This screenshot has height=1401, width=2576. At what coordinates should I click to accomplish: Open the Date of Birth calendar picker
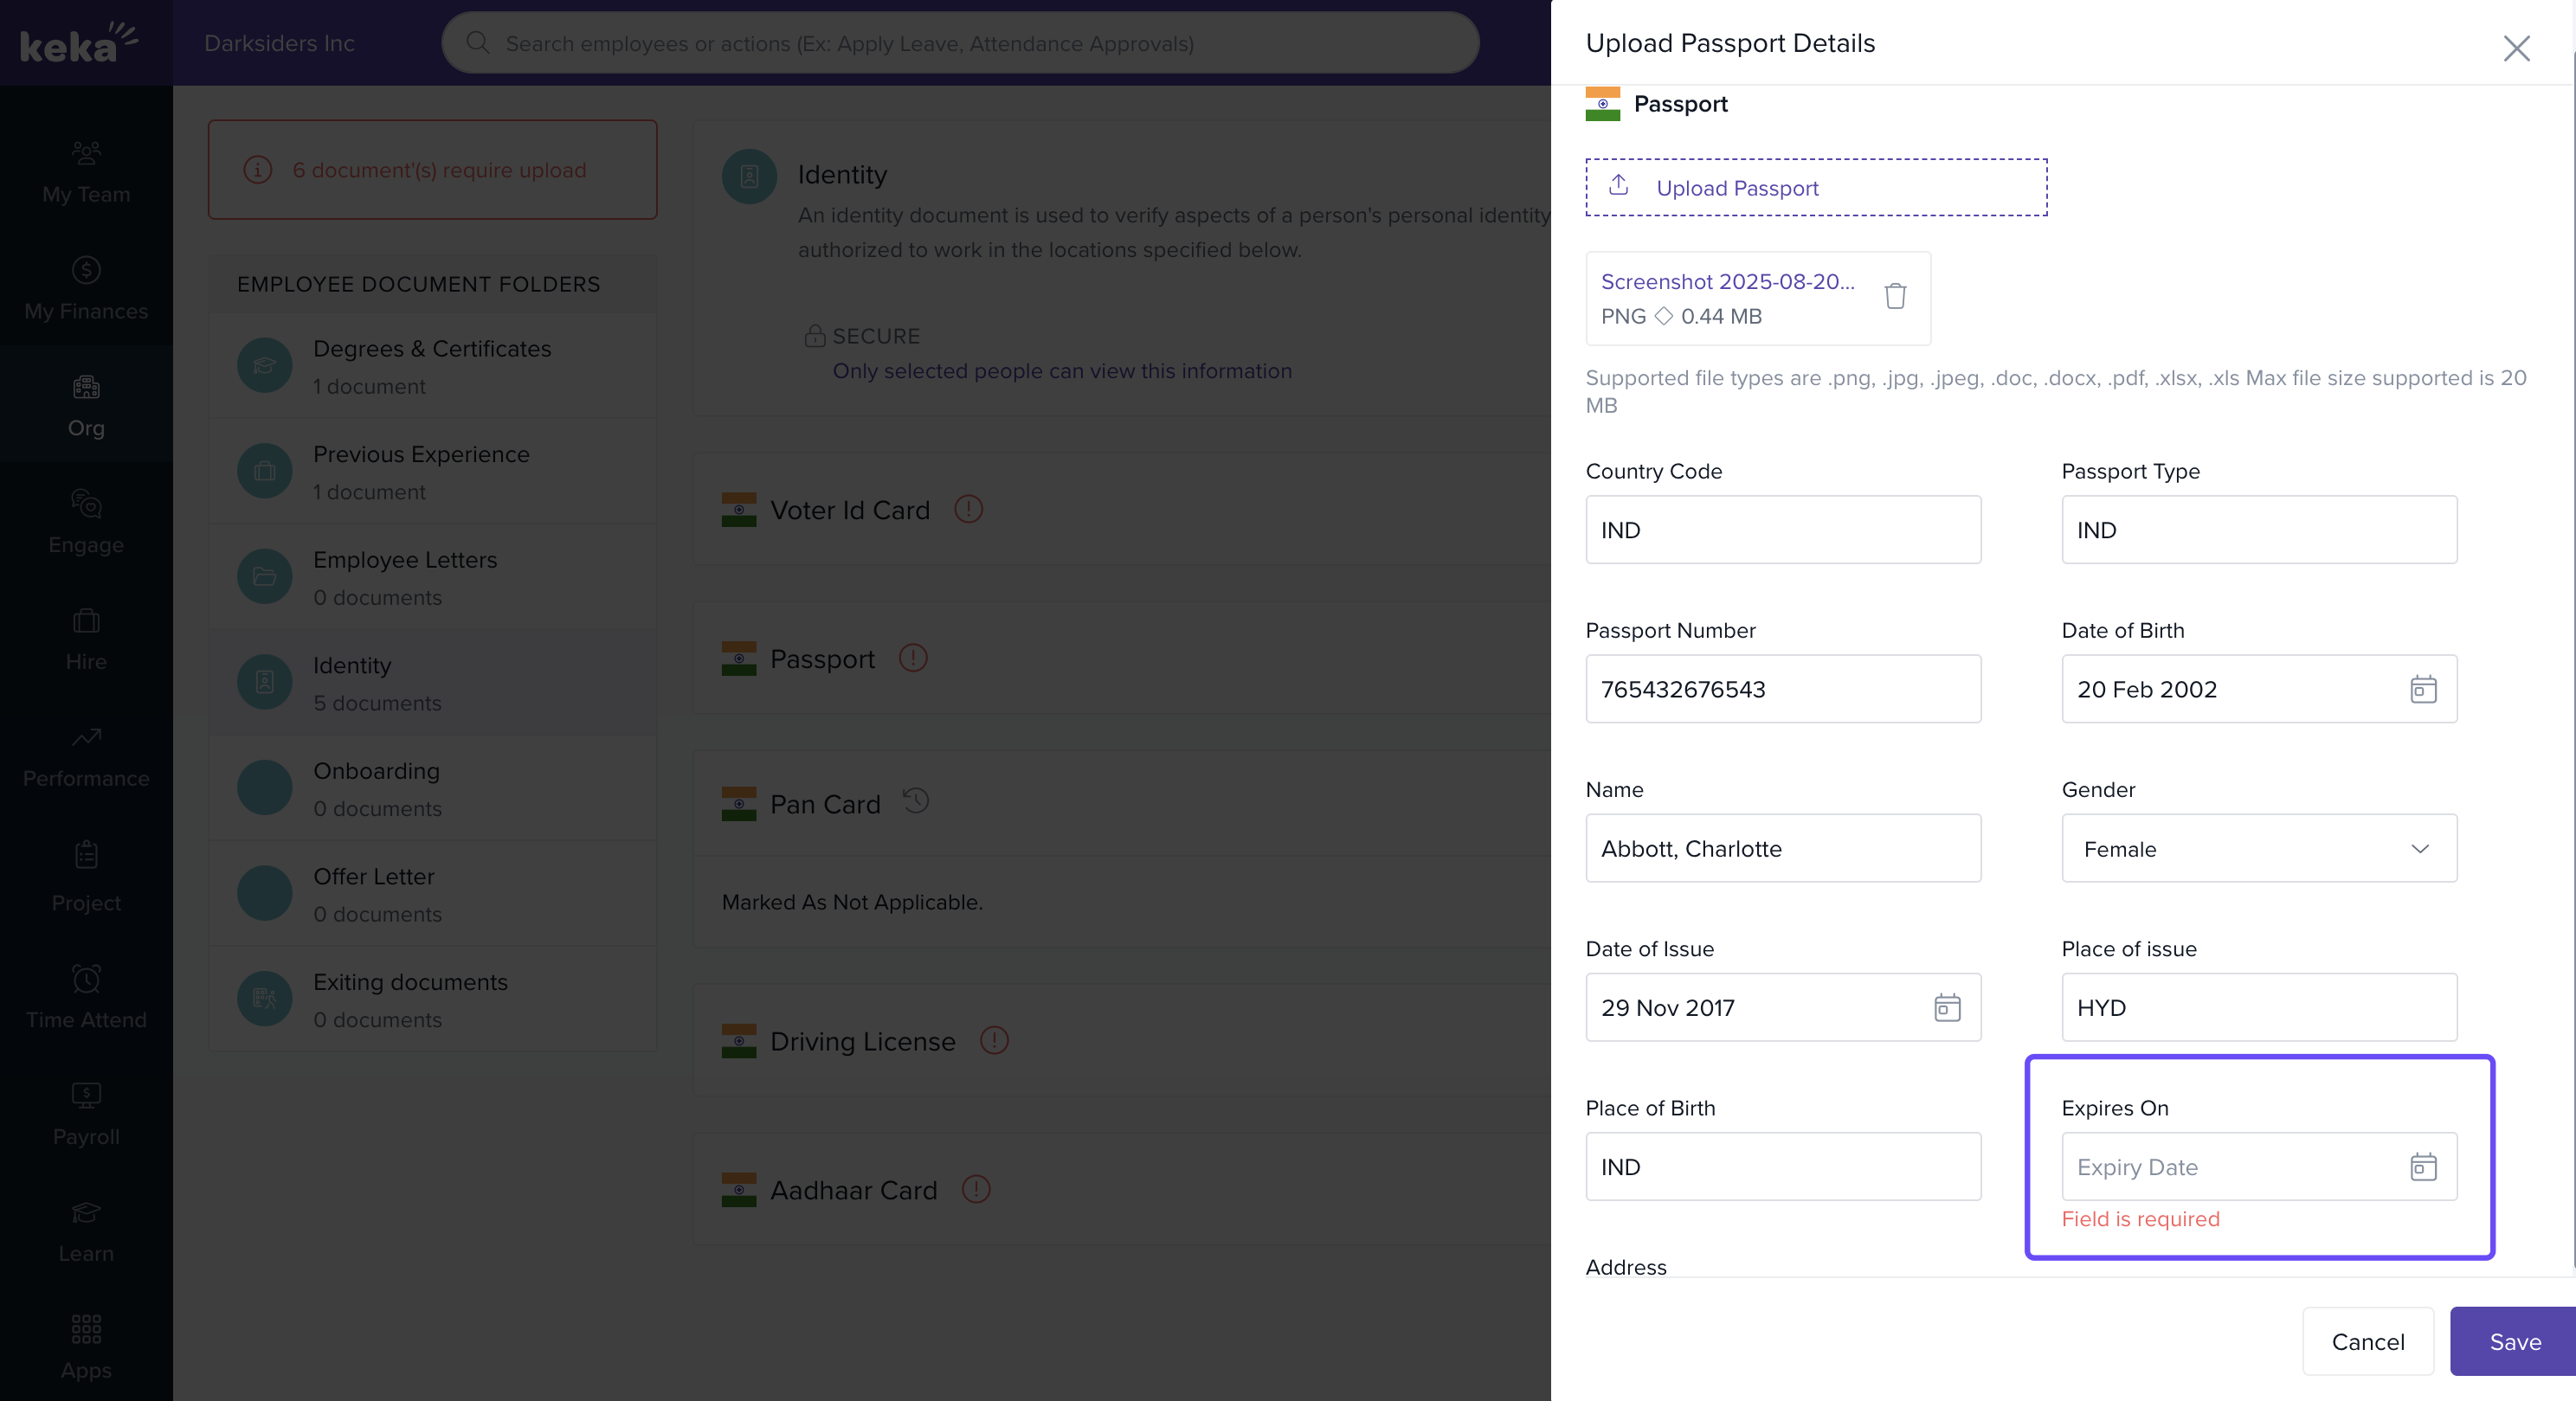pos(2422,689)
